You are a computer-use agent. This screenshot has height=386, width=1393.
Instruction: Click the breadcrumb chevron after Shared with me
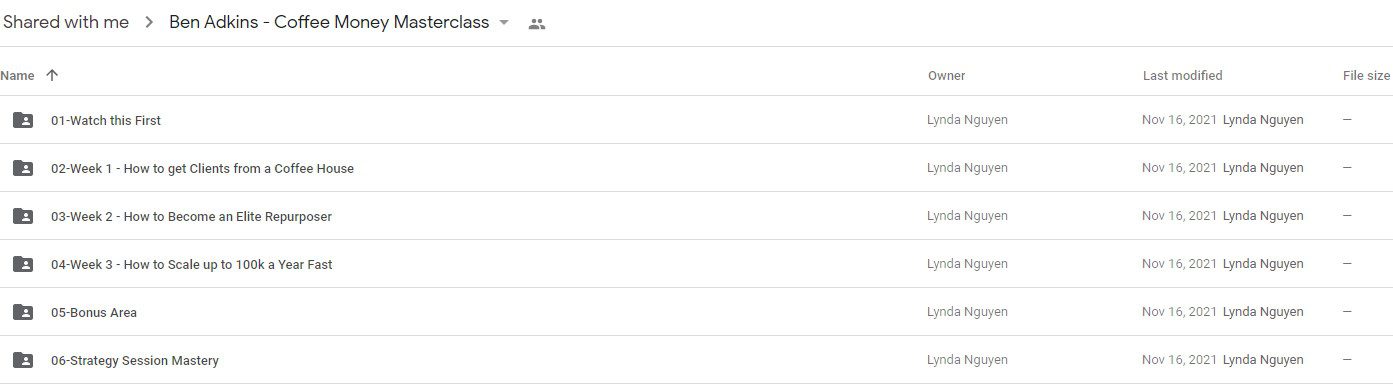click(149, 23)
